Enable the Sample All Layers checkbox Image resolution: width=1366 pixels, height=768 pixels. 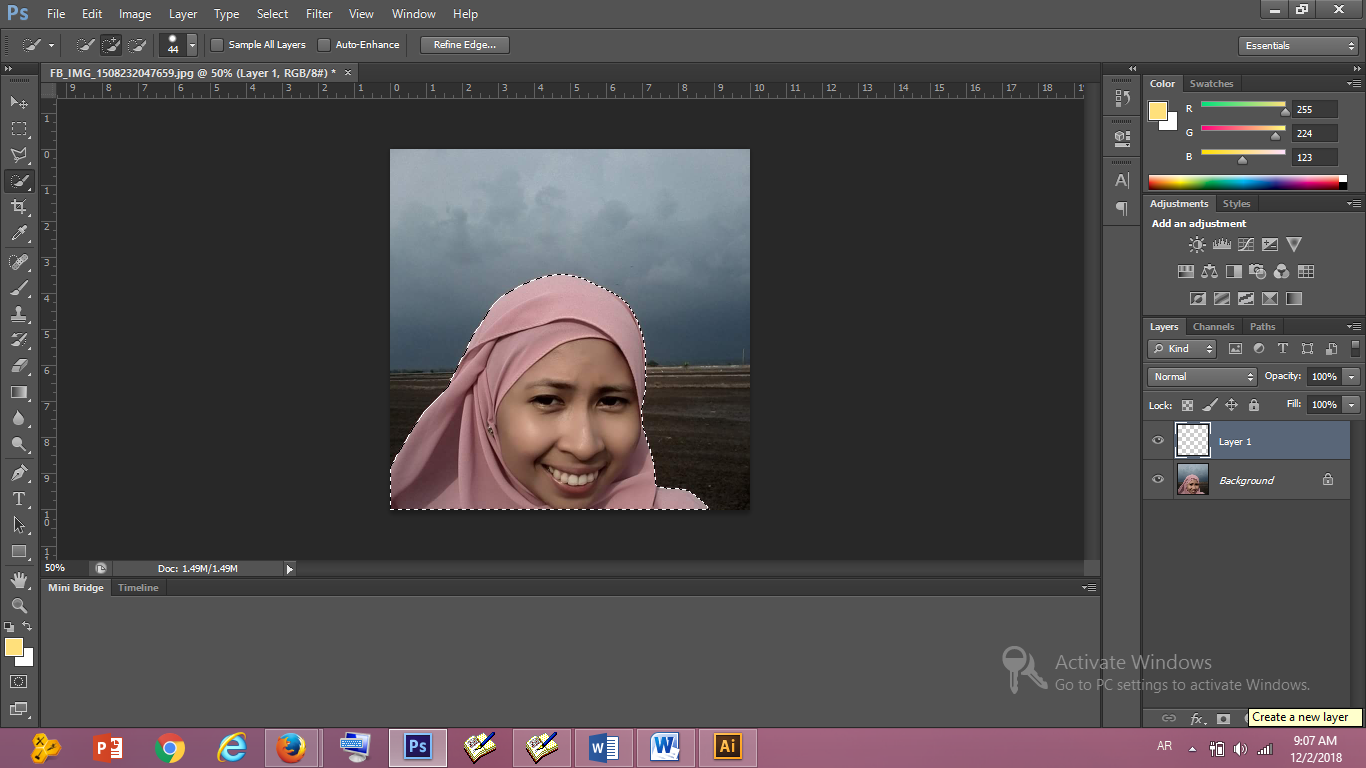(216, 44)
